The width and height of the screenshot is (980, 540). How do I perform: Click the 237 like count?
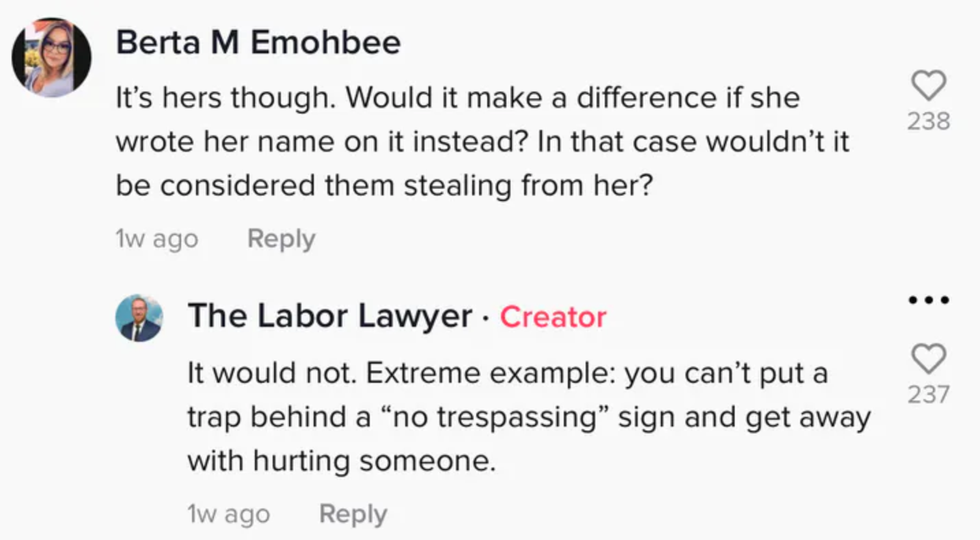930,394
